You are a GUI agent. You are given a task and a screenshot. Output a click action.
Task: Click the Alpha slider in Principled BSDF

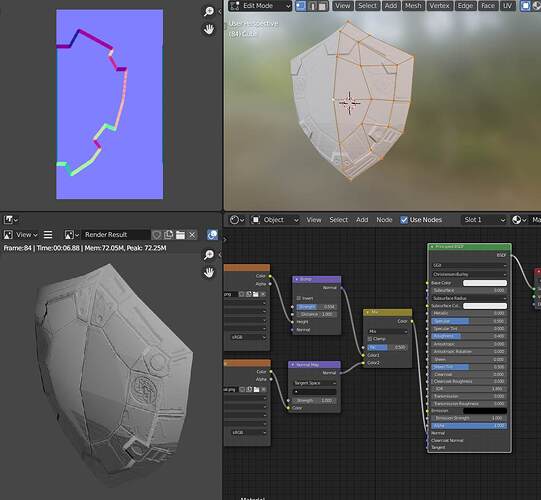point(469,426)
